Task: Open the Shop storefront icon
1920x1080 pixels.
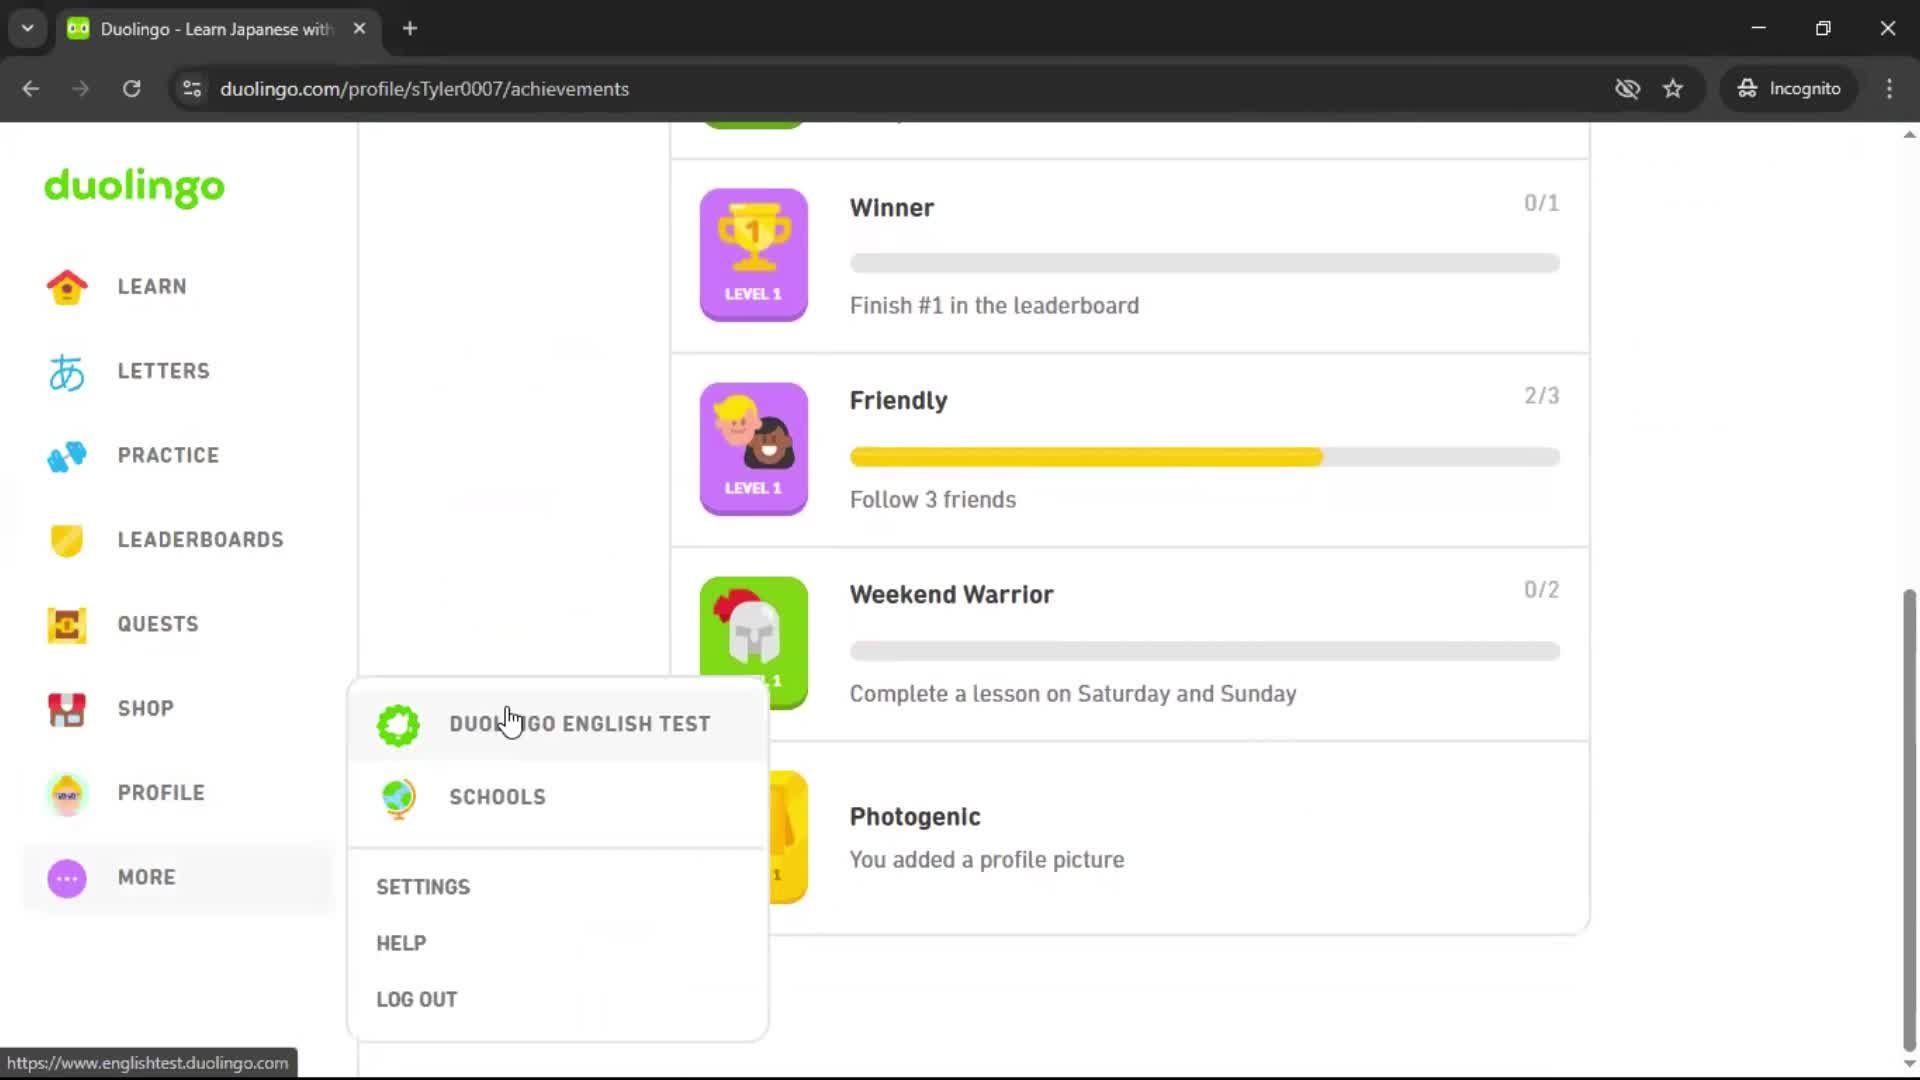Action: 66,709
